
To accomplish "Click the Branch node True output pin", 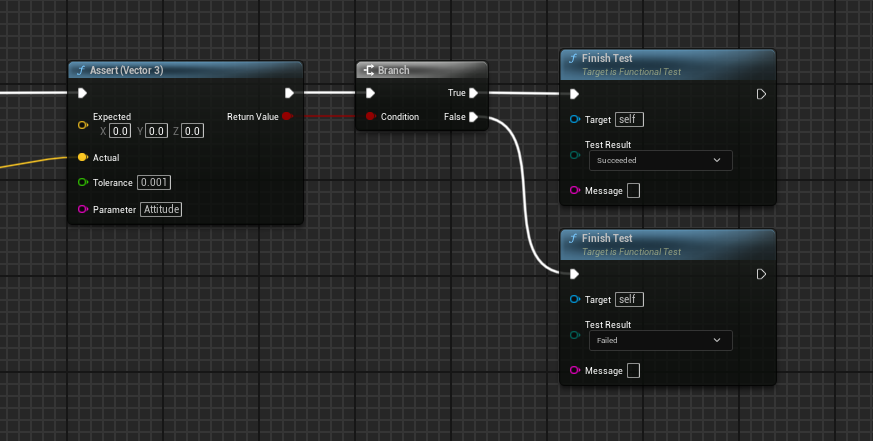I will 473,93.
